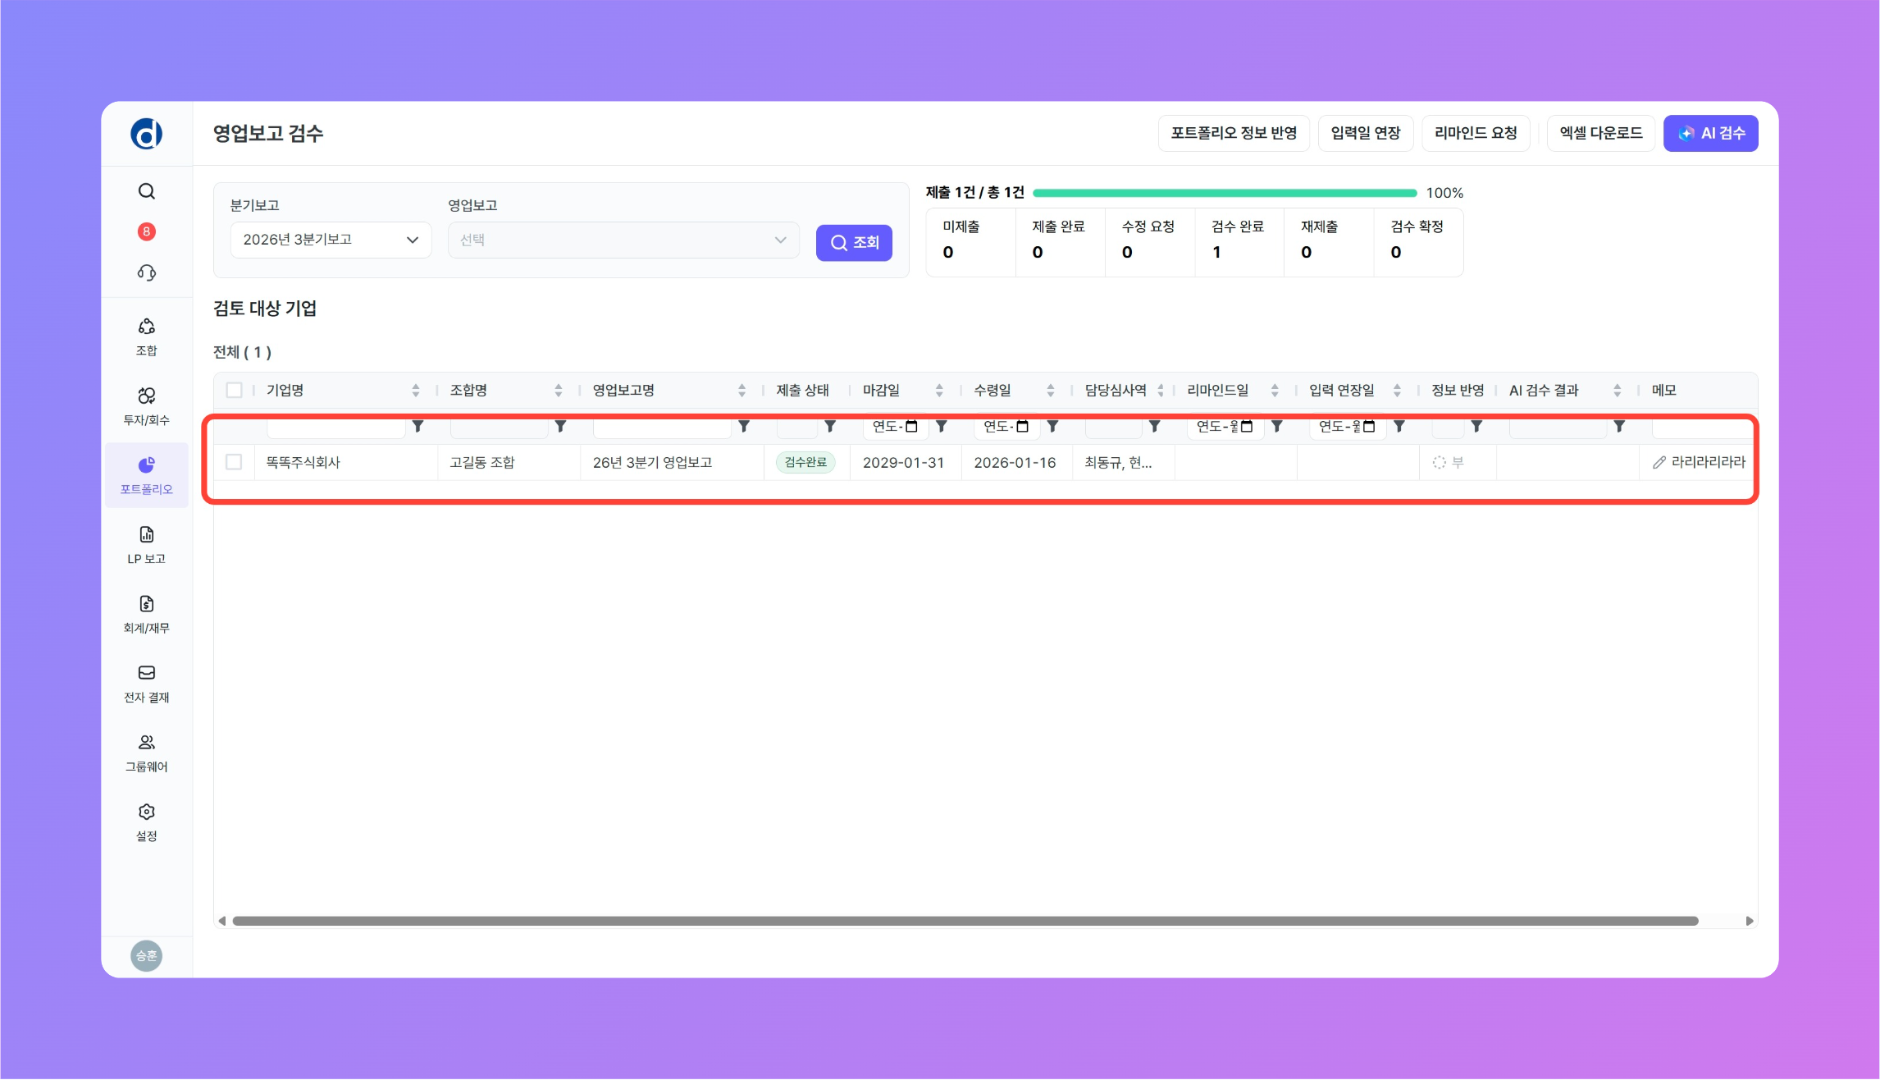1880x1080 pixels.
Task: Click the filter funnel for 제출 상태 column
Action: [x=830, y=427]
